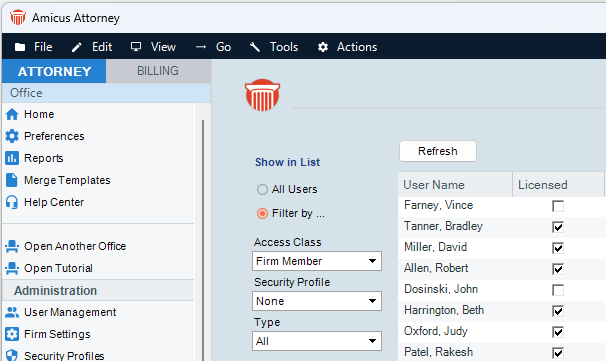Image resolution: width=606 pixels, height=361 pixels.
Task: Click the Firm Settings icon
Action: tap(12, 334)
